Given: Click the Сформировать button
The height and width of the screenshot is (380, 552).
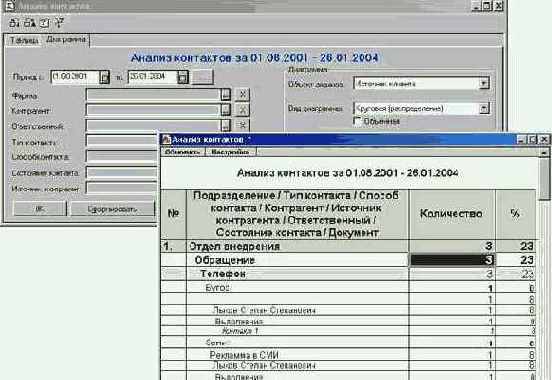Looking at the screenshot, I should [x=113, y=209].
